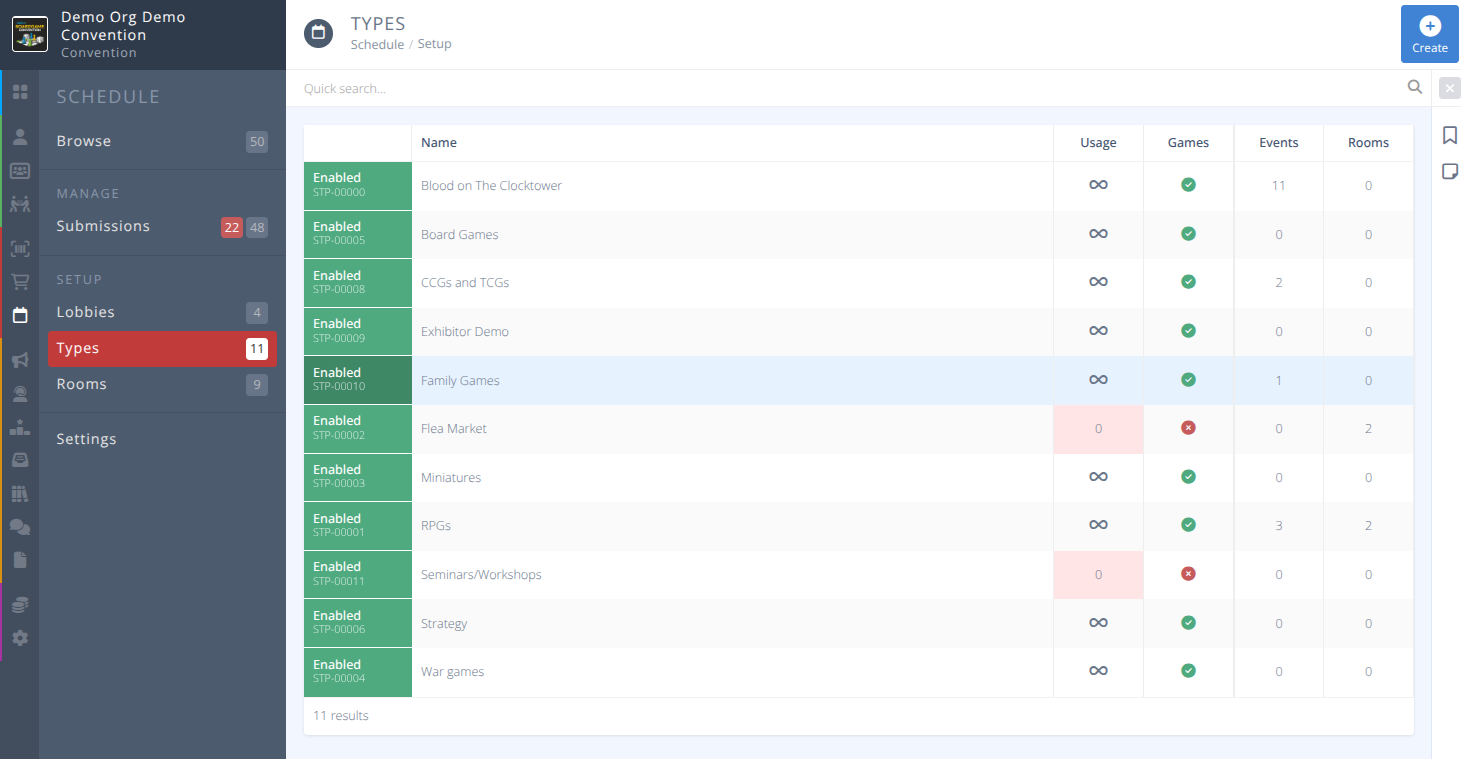The width and height of the screenshot is (1461, 759).
Task: Open the inbox tray icon in sidebar
Action: (20, 459)
